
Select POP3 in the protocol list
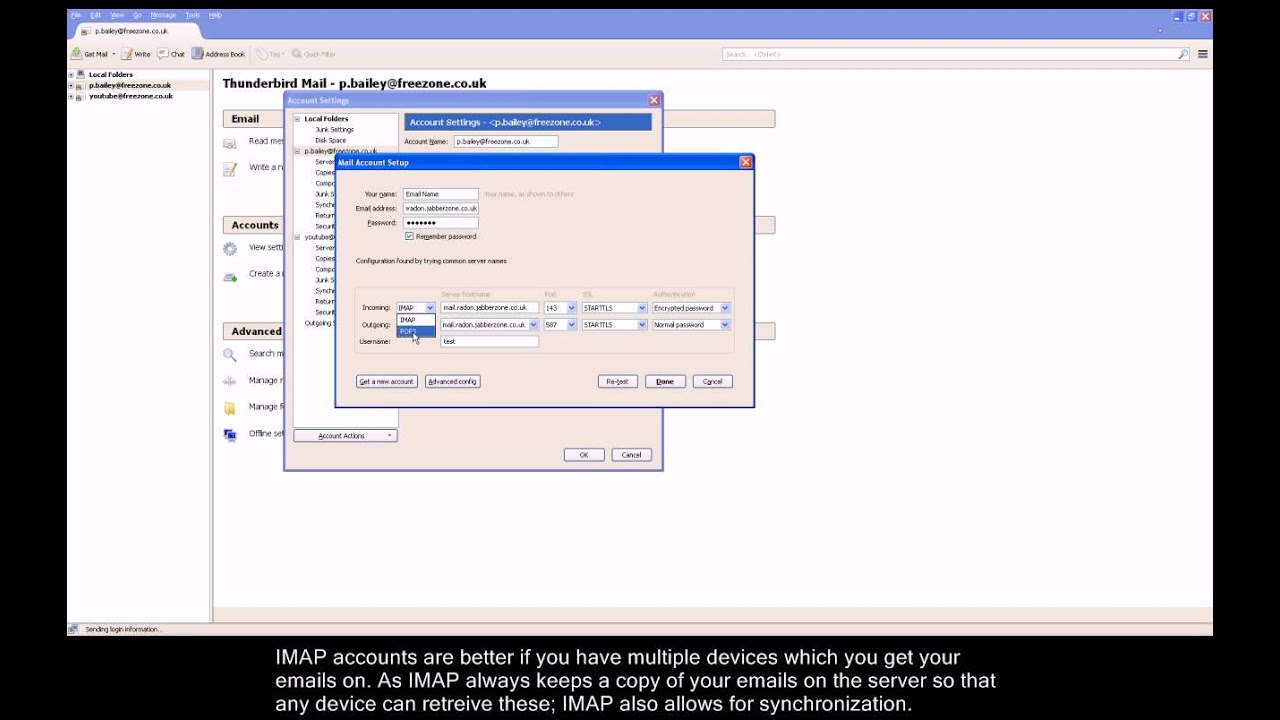416,331
